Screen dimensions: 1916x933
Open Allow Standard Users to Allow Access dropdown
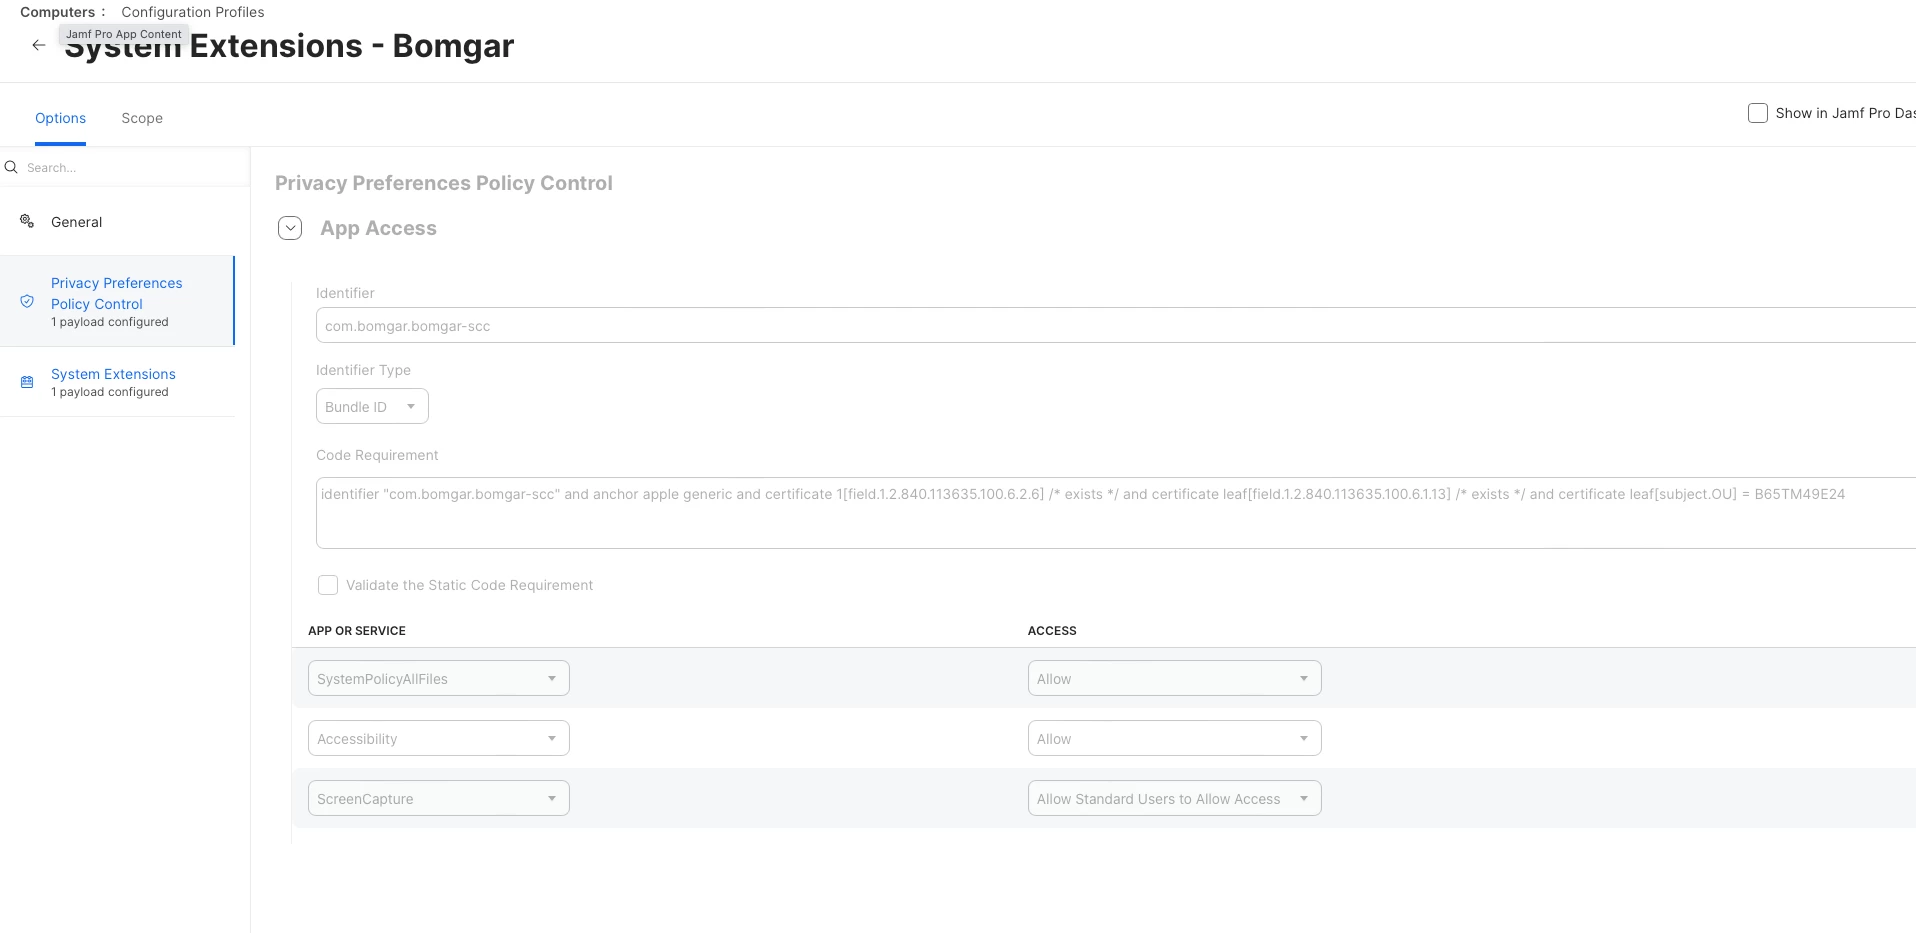1174,798
